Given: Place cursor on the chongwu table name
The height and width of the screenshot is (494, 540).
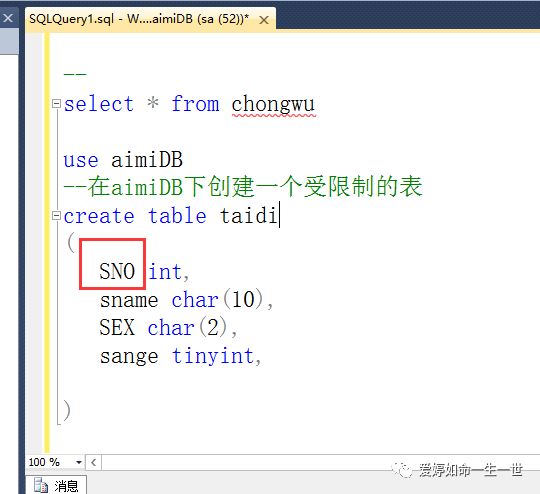Looking at the screenshot, I should 273,104.
